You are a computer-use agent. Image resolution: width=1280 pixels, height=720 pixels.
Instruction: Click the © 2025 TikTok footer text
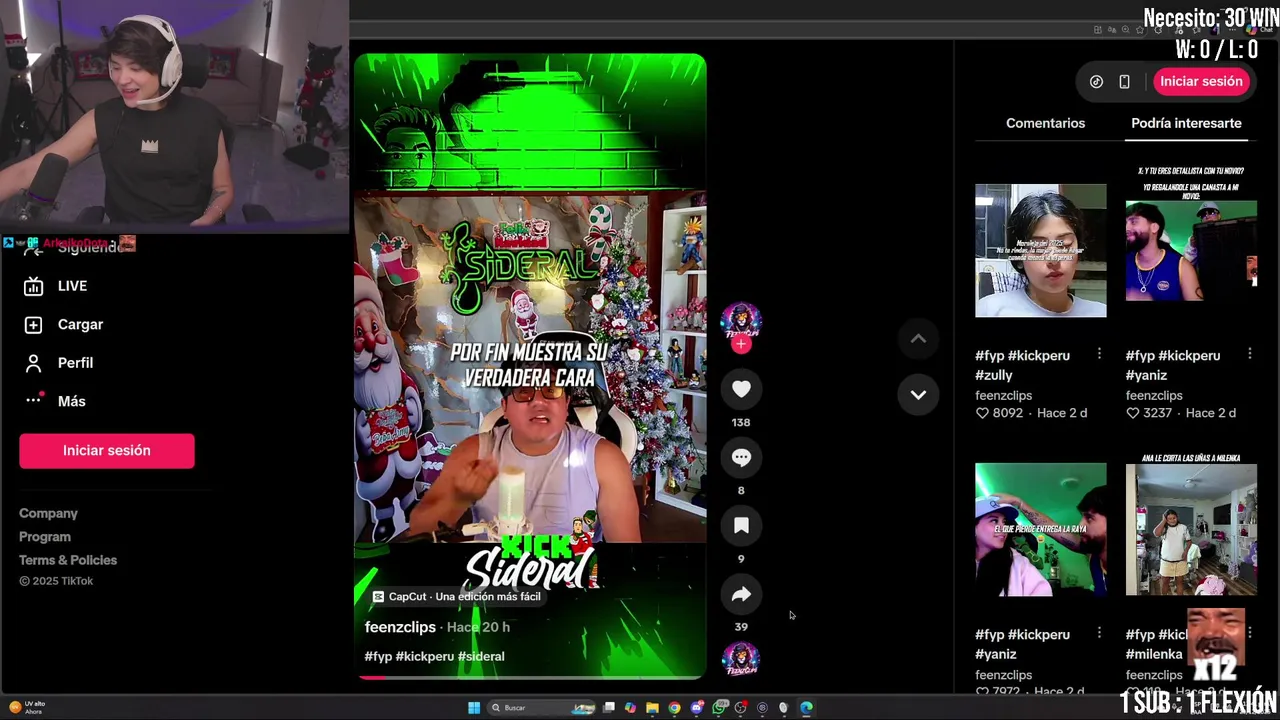pyautogui.click(x=56, y=581)
